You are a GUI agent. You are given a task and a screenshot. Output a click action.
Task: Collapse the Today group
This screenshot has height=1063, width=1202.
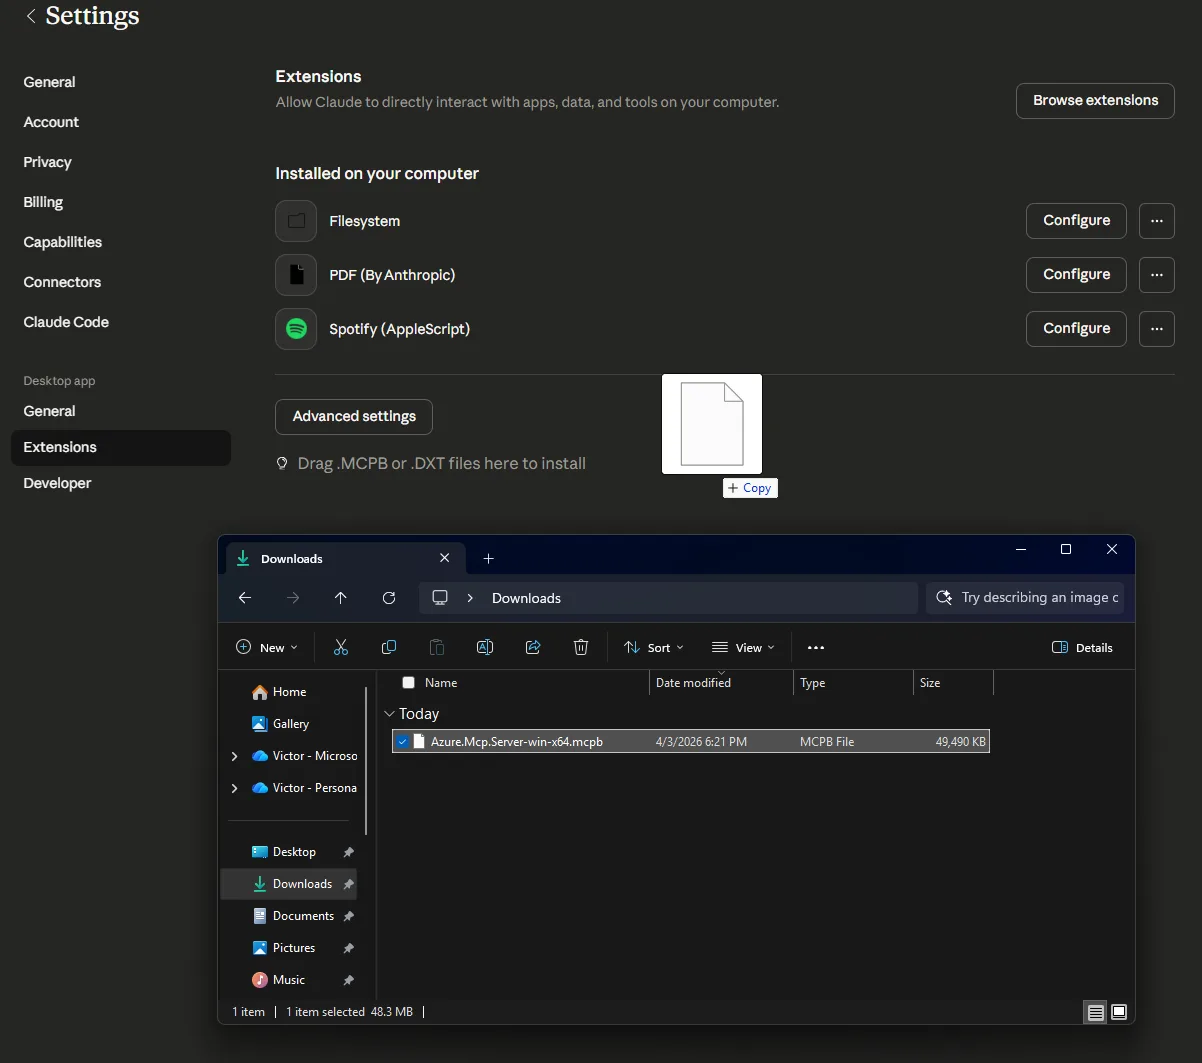(x=389, y=714)
